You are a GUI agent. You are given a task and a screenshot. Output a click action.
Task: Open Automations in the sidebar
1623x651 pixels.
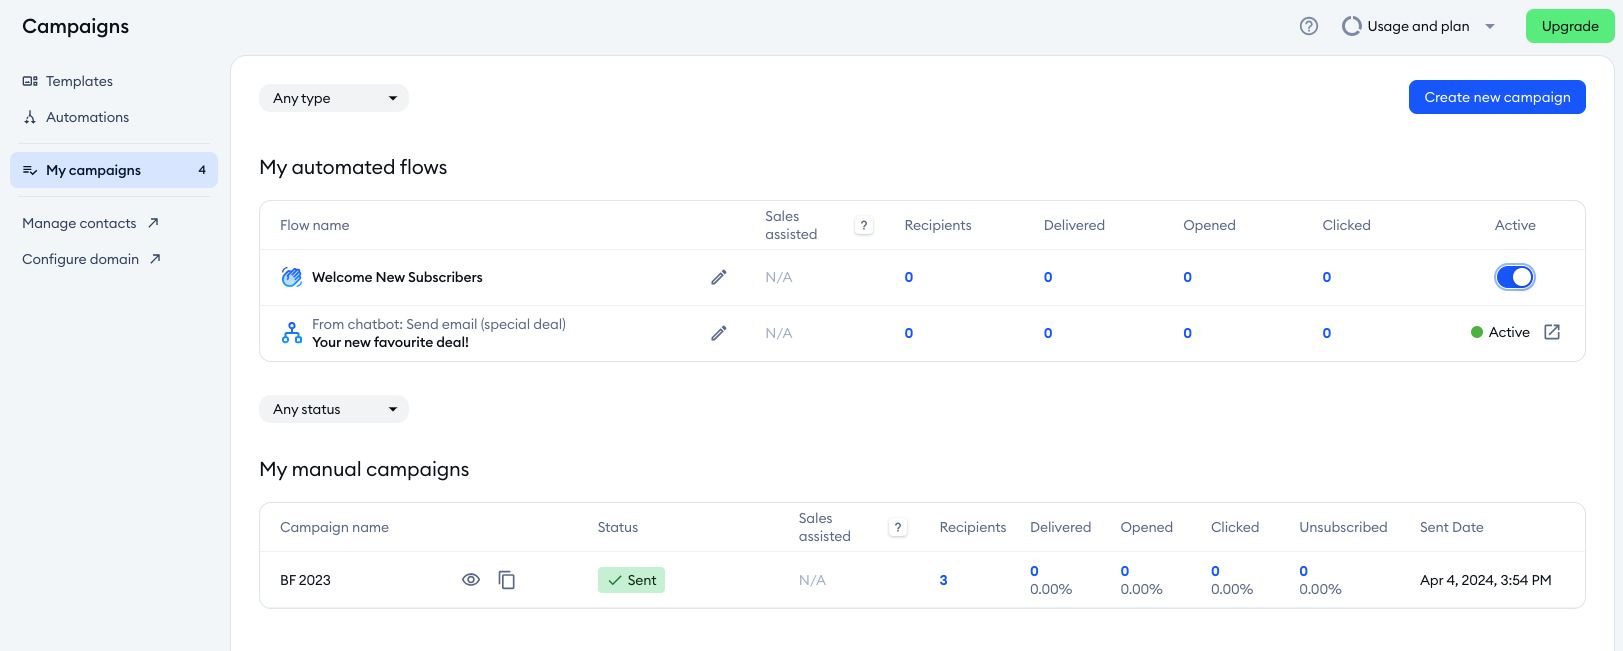[87, 117]
